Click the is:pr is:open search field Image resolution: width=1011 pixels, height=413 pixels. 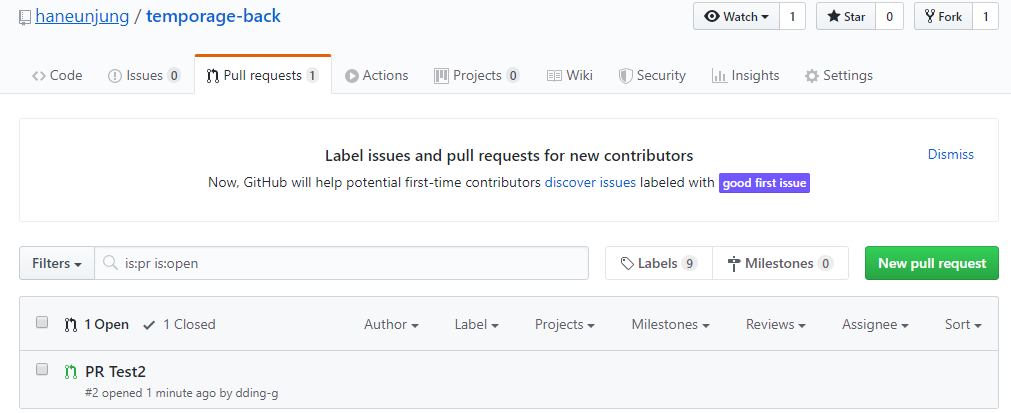(x=342, y=264)
